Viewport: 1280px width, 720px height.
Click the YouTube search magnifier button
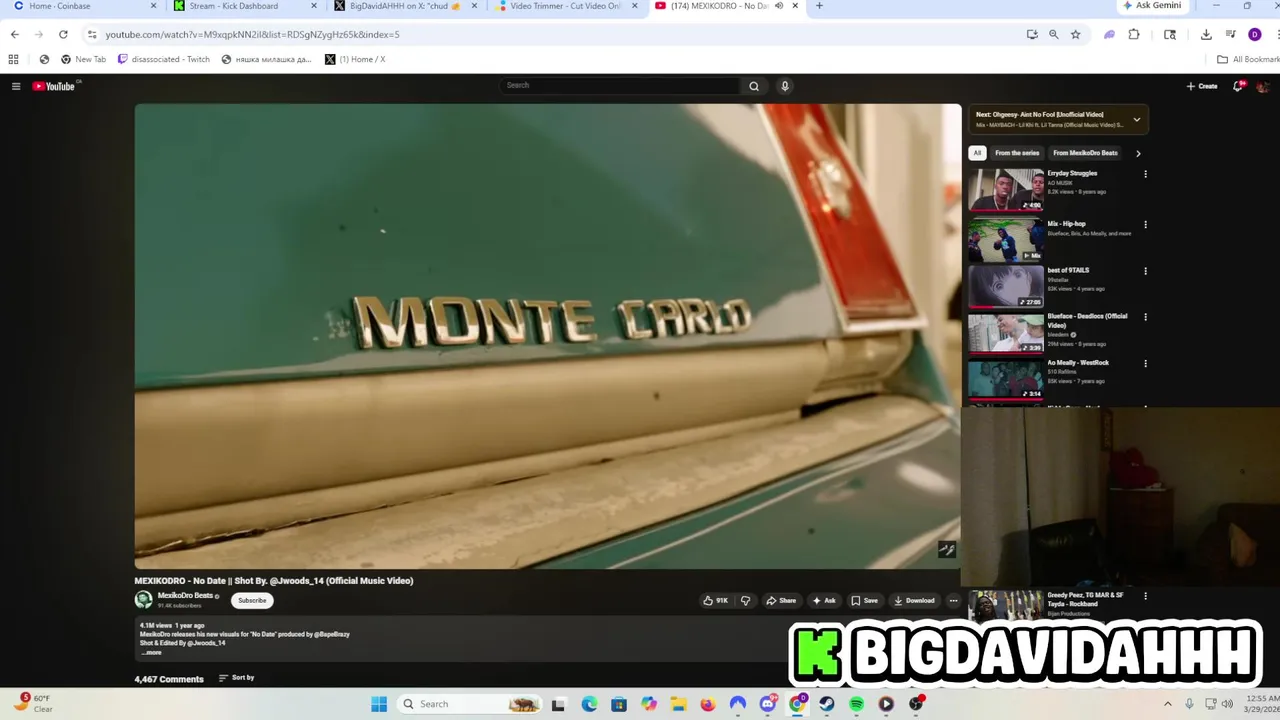(x=754, y=86)
